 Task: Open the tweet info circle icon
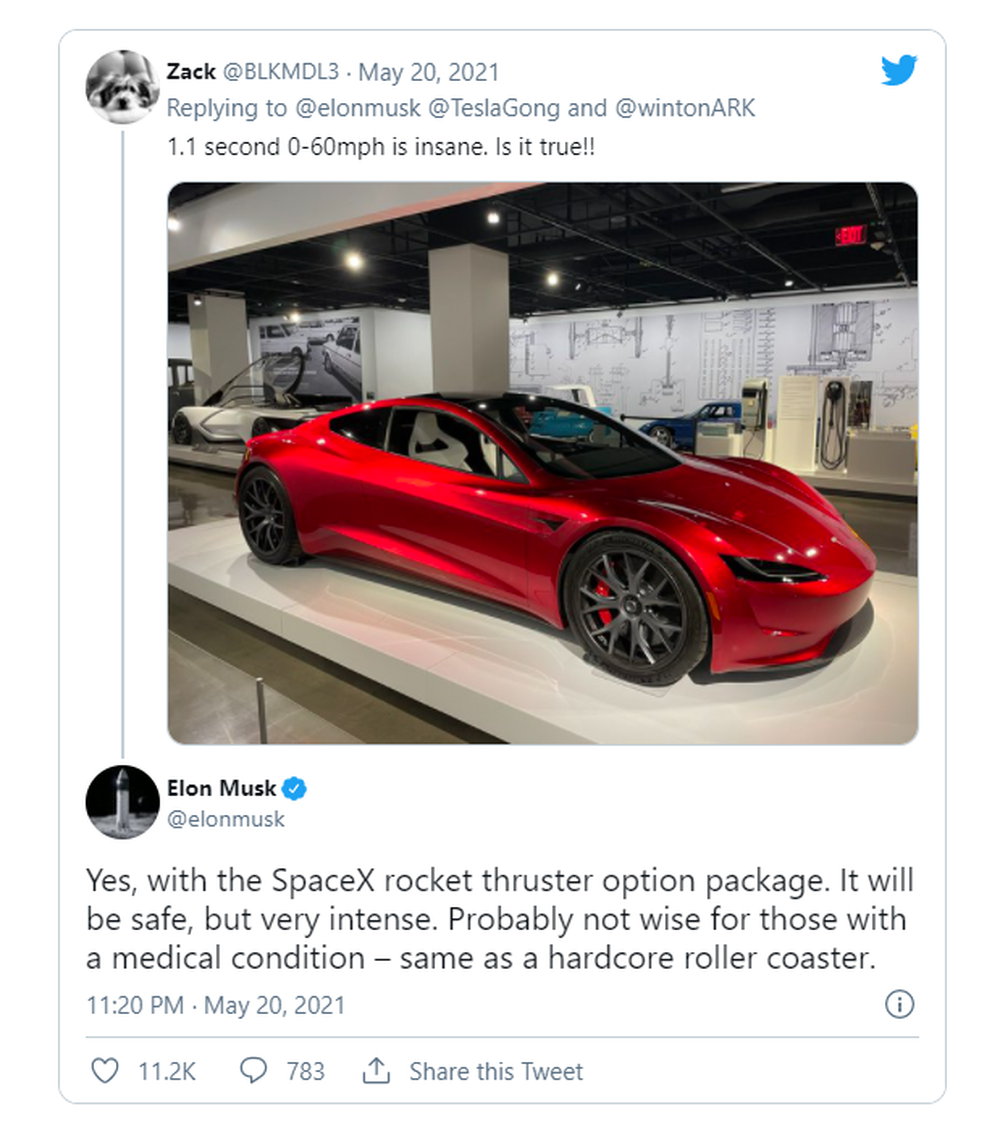pyautogui.click(x=899, y=1004)
